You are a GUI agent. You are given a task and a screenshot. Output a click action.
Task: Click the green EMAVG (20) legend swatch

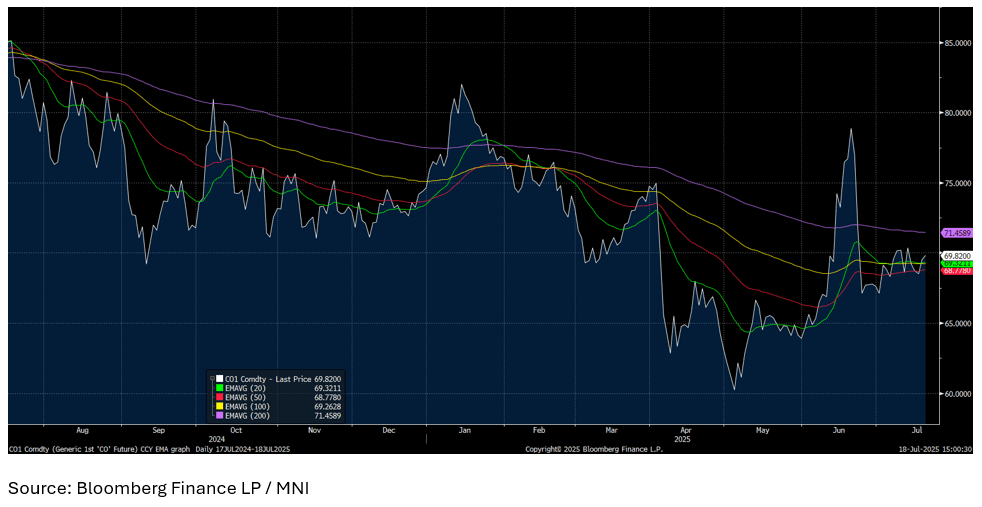tap(221, 389)
